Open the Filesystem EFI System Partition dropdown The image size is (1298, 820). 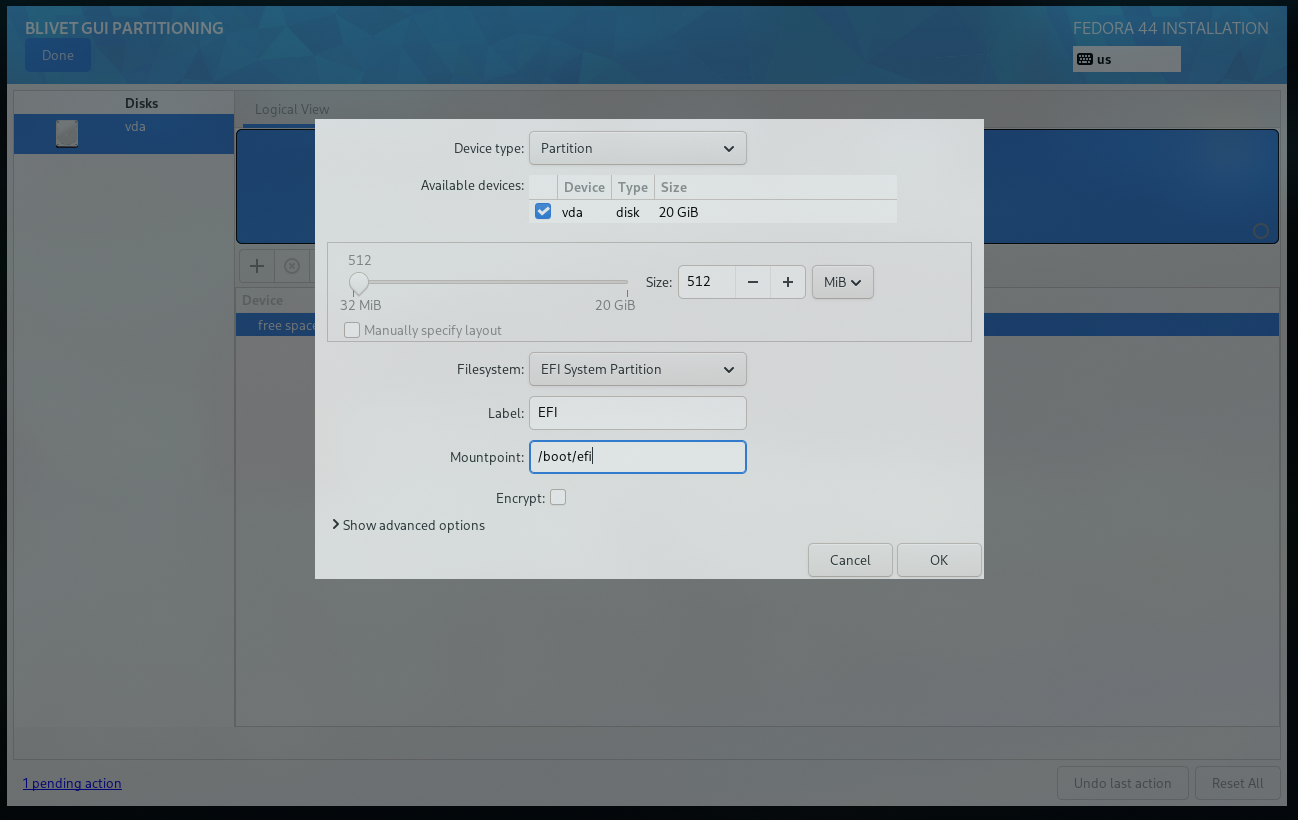(x=638, y=369)
